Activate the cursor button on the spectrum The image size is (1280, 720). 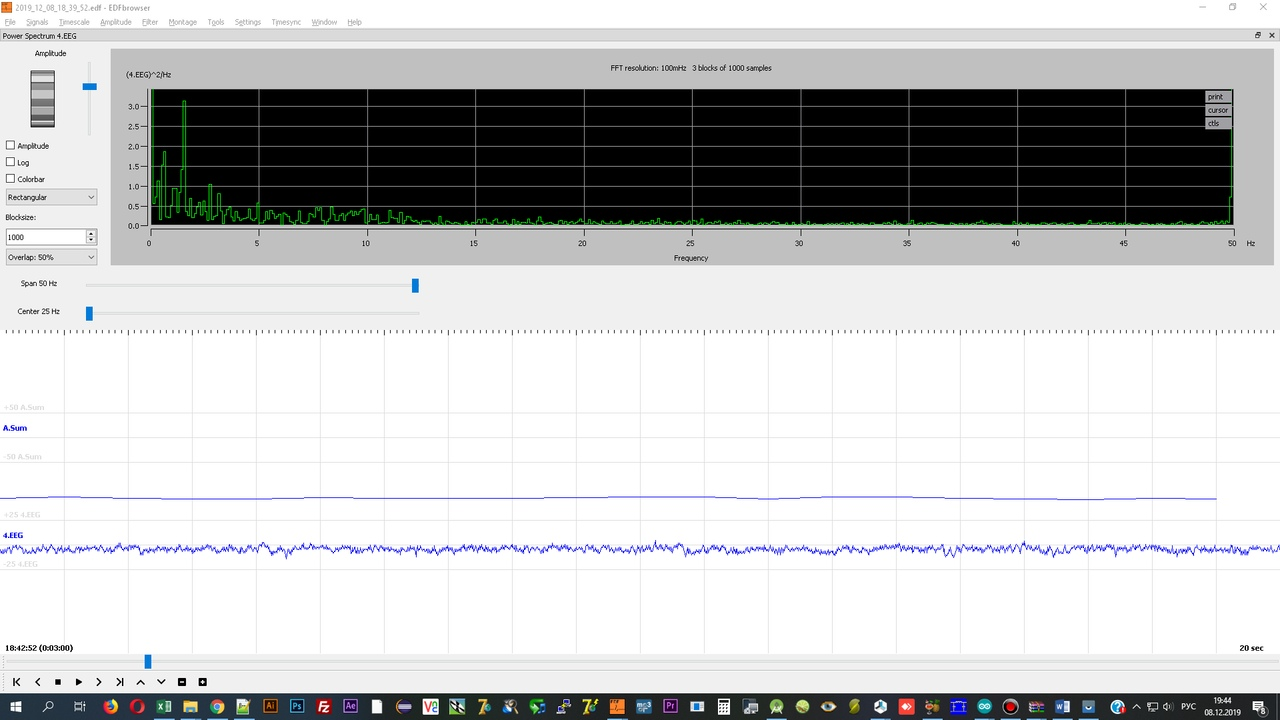[1218, 110]
